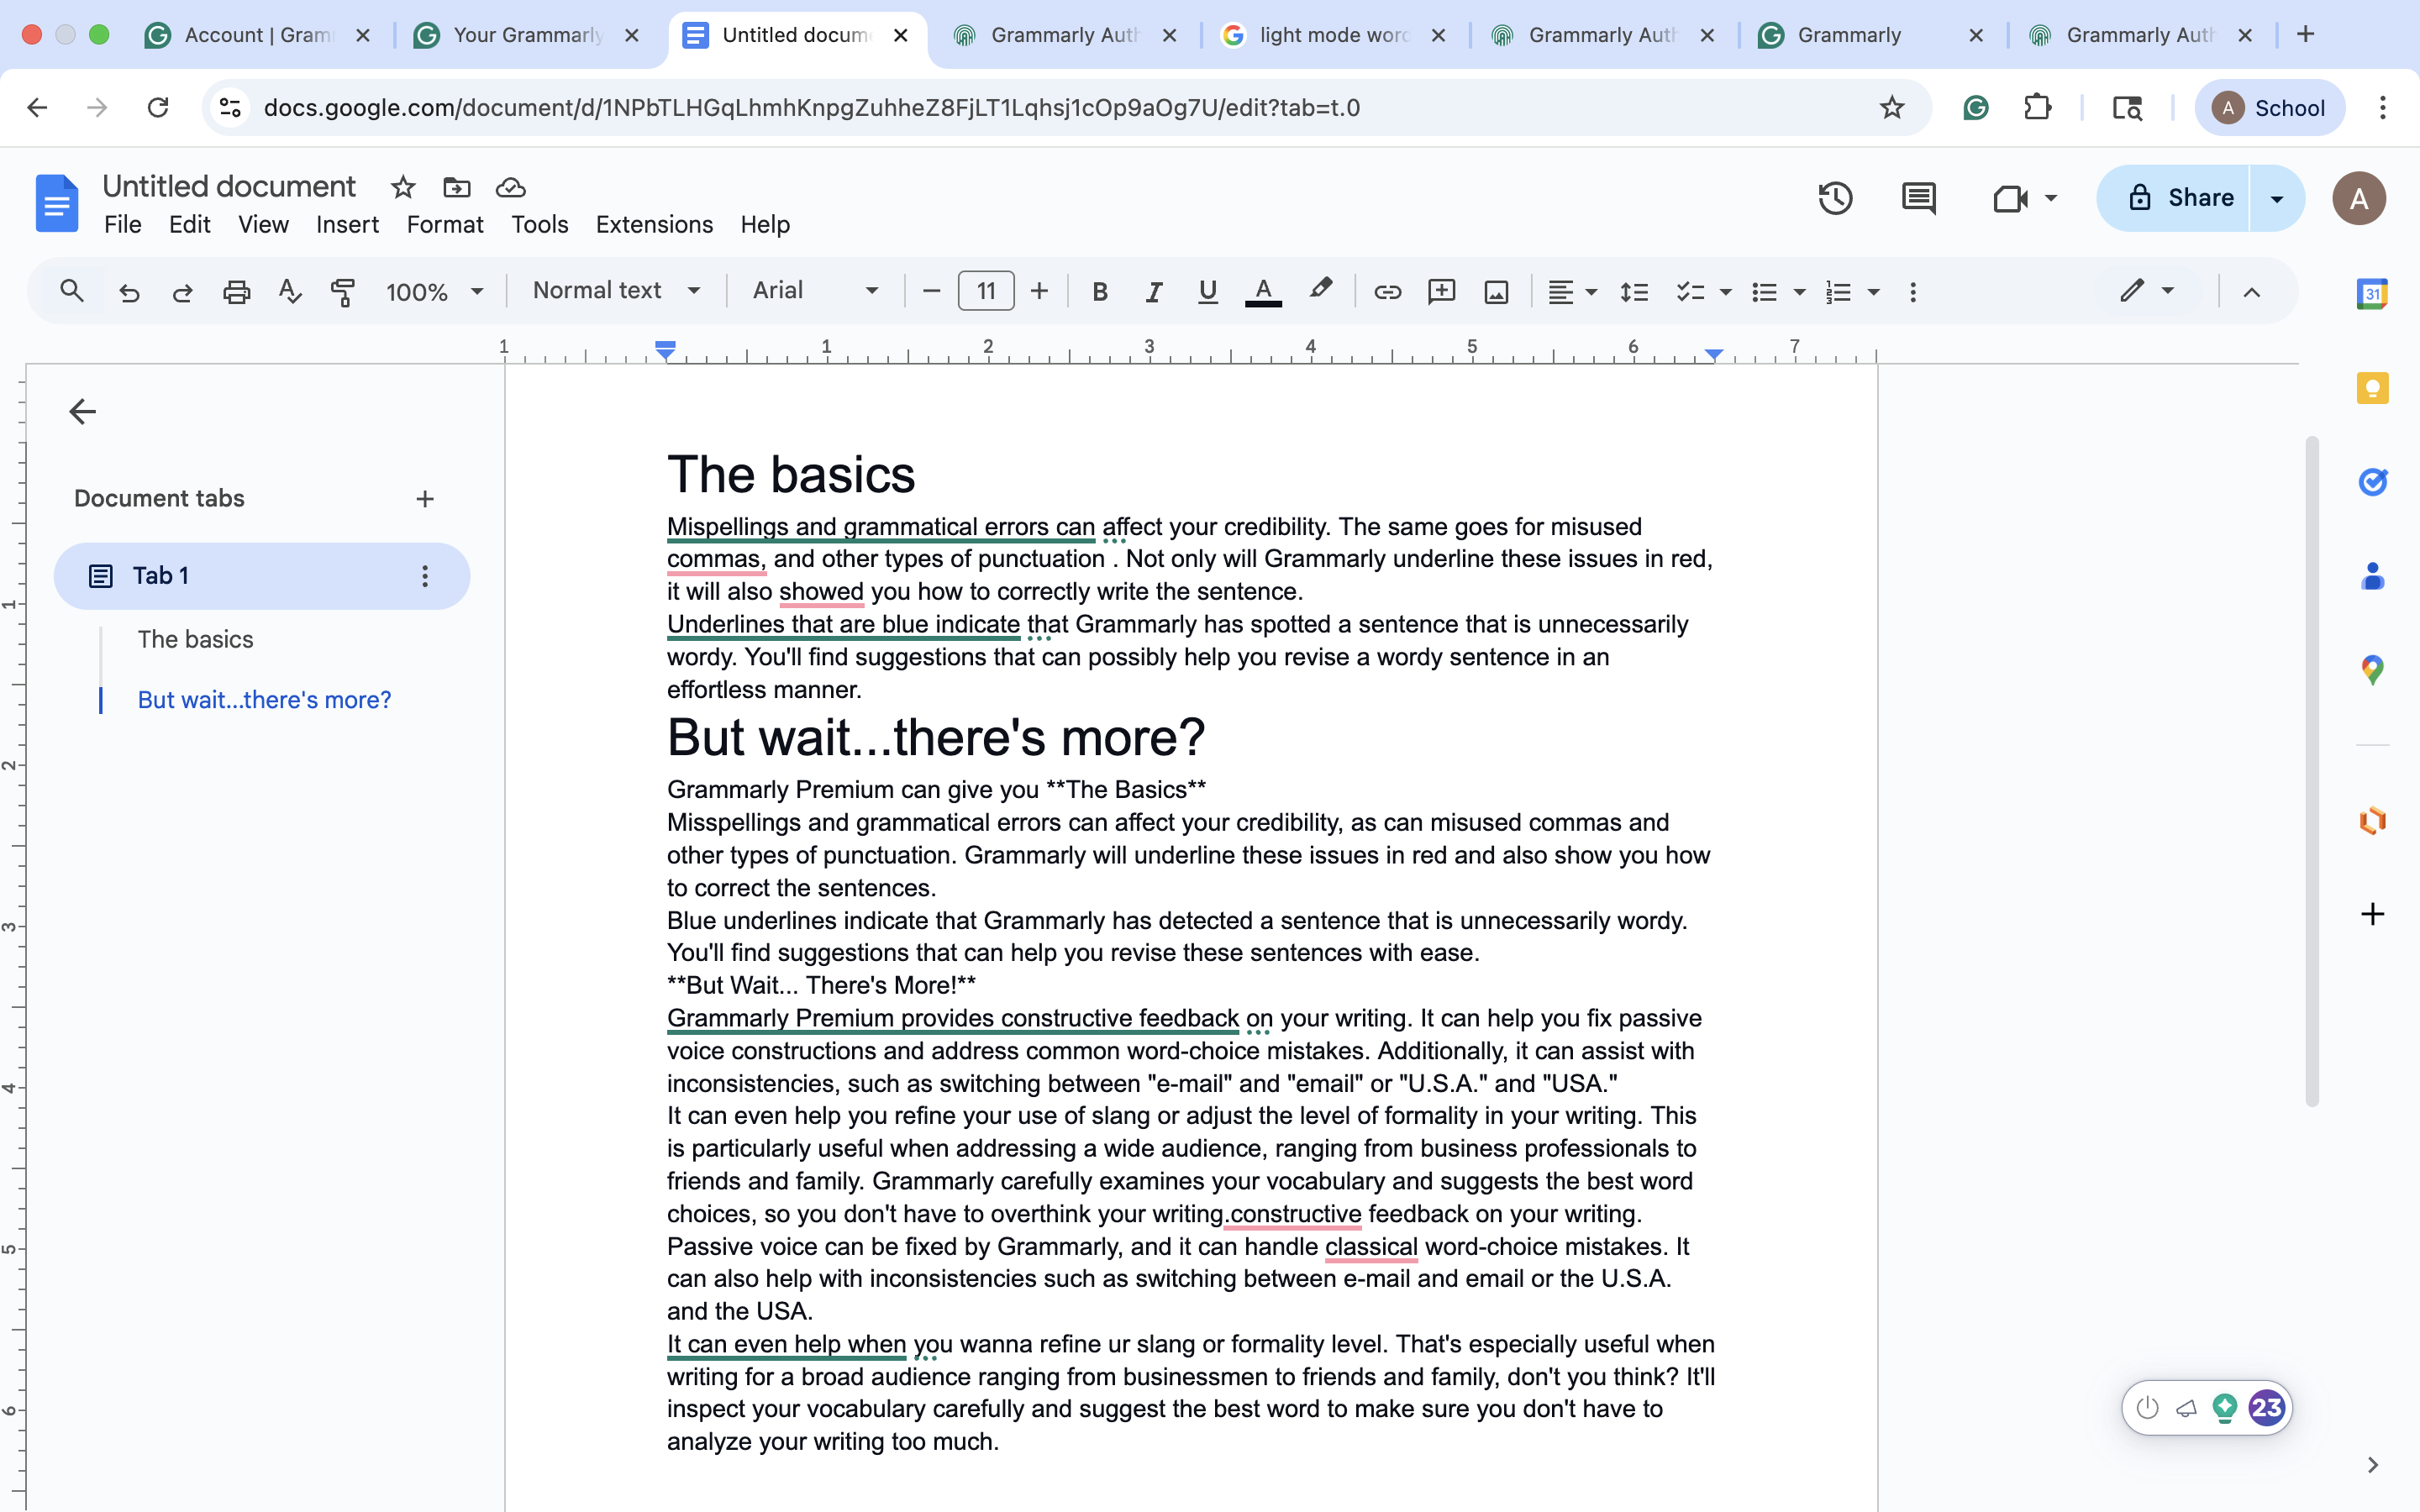Toggle italic formatting
Screen dimensions: 2420x1512
coord(1153,291)
